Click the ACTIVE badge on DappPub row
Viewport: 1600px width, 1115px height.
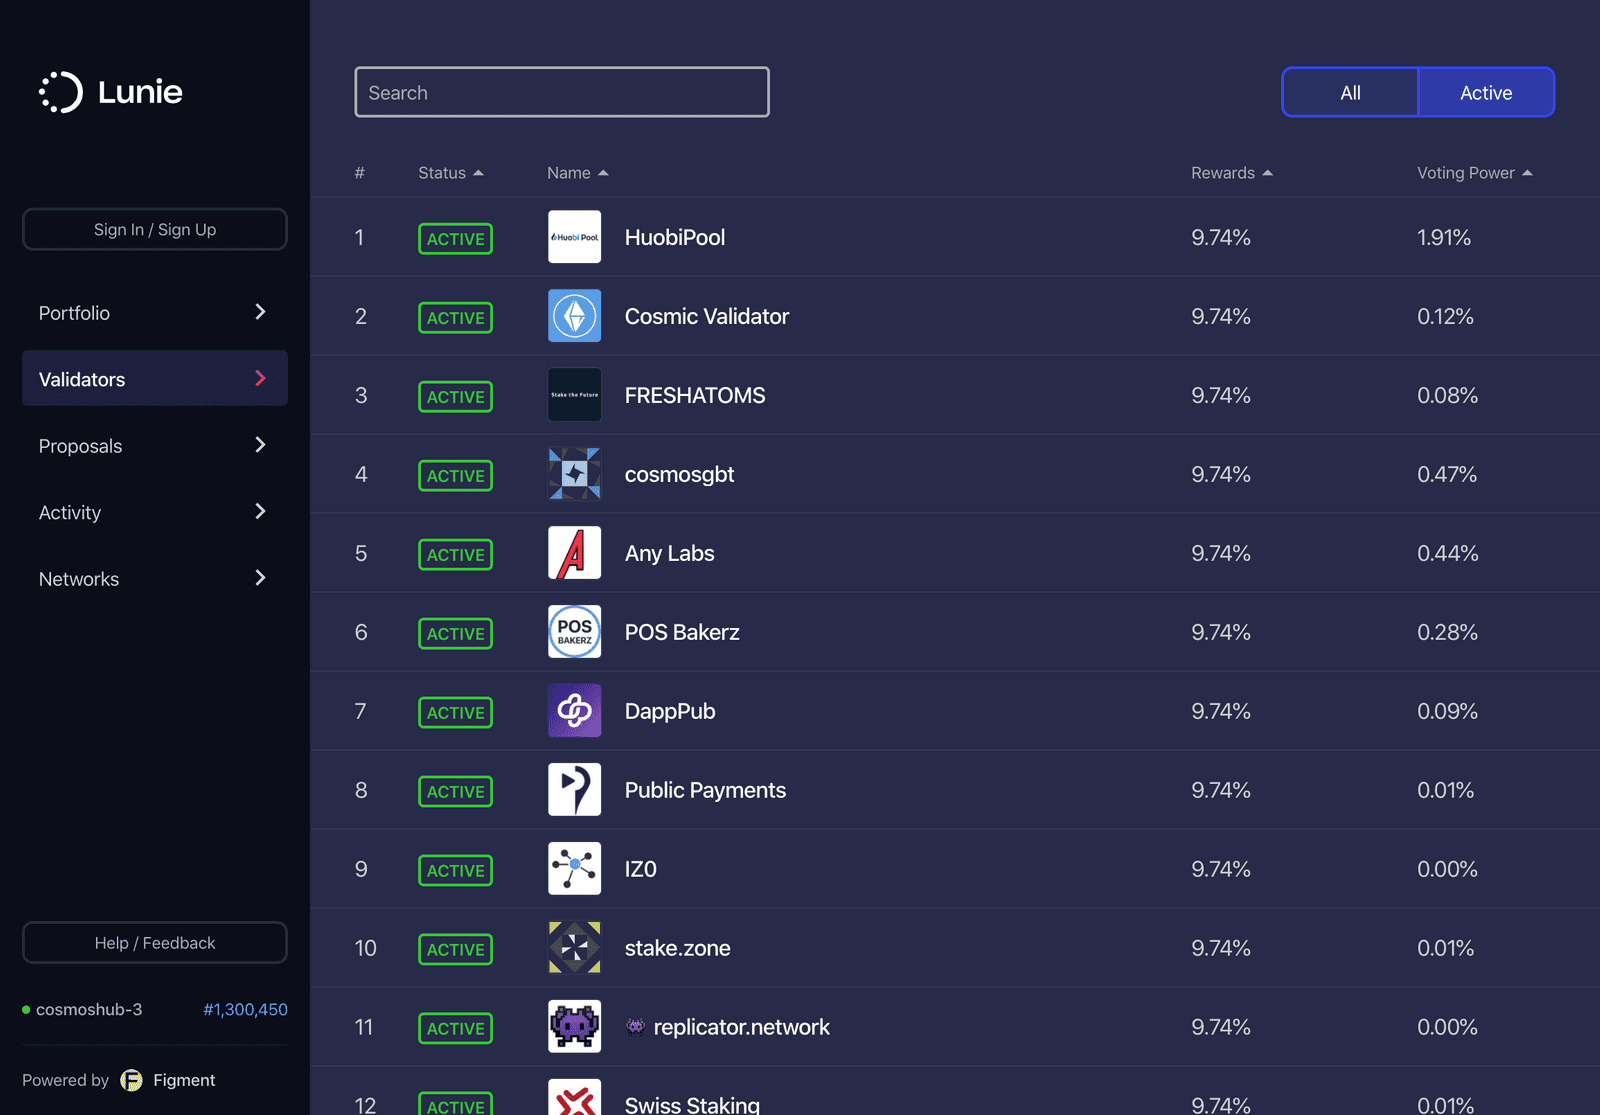pyautogui.click(x=455, y=713)
